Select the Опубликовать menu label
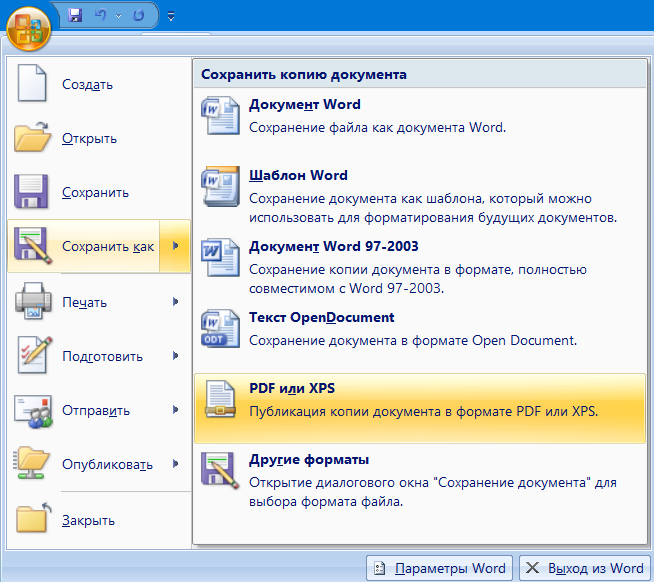This screenshot has width=654, height=582. (108, 465)
